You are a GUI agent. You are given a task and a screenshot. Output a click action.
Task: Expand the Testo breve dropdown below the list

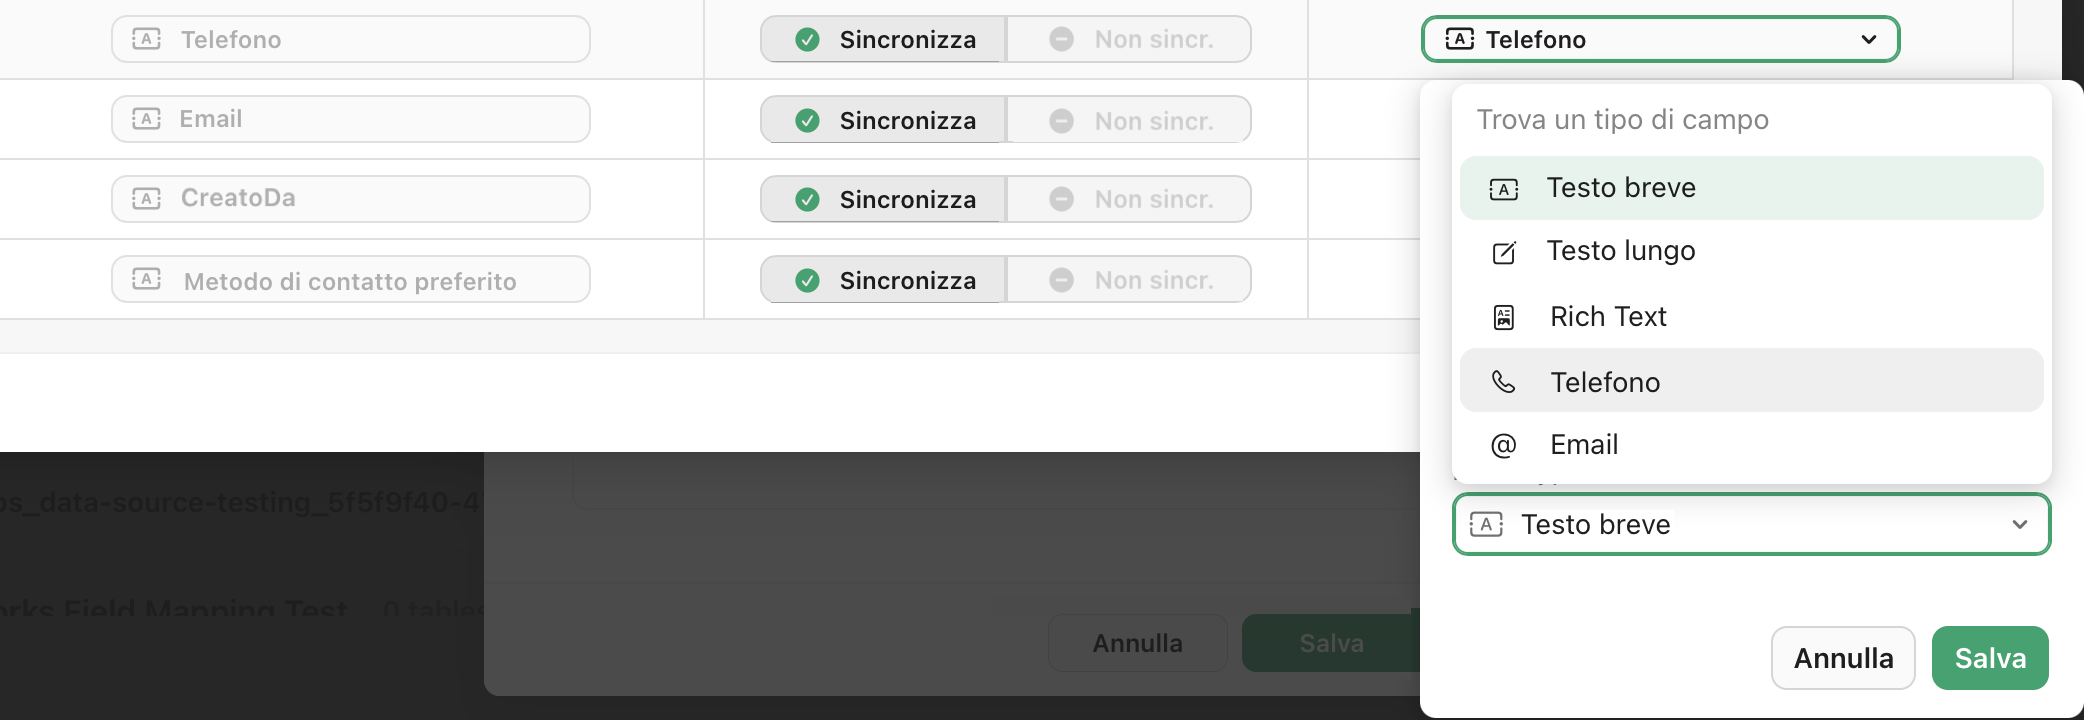[1750, 524]
